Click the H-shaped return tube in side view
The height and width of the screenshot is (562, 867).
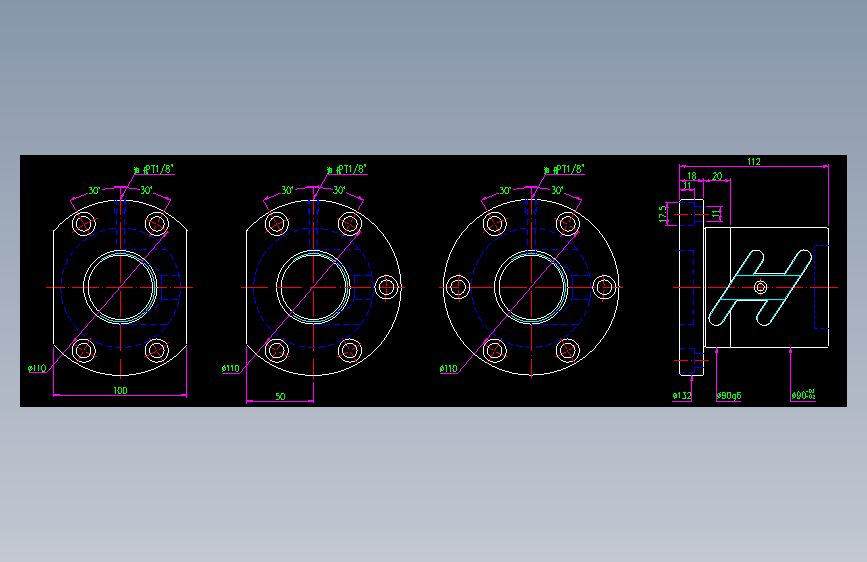click(760, 288)
